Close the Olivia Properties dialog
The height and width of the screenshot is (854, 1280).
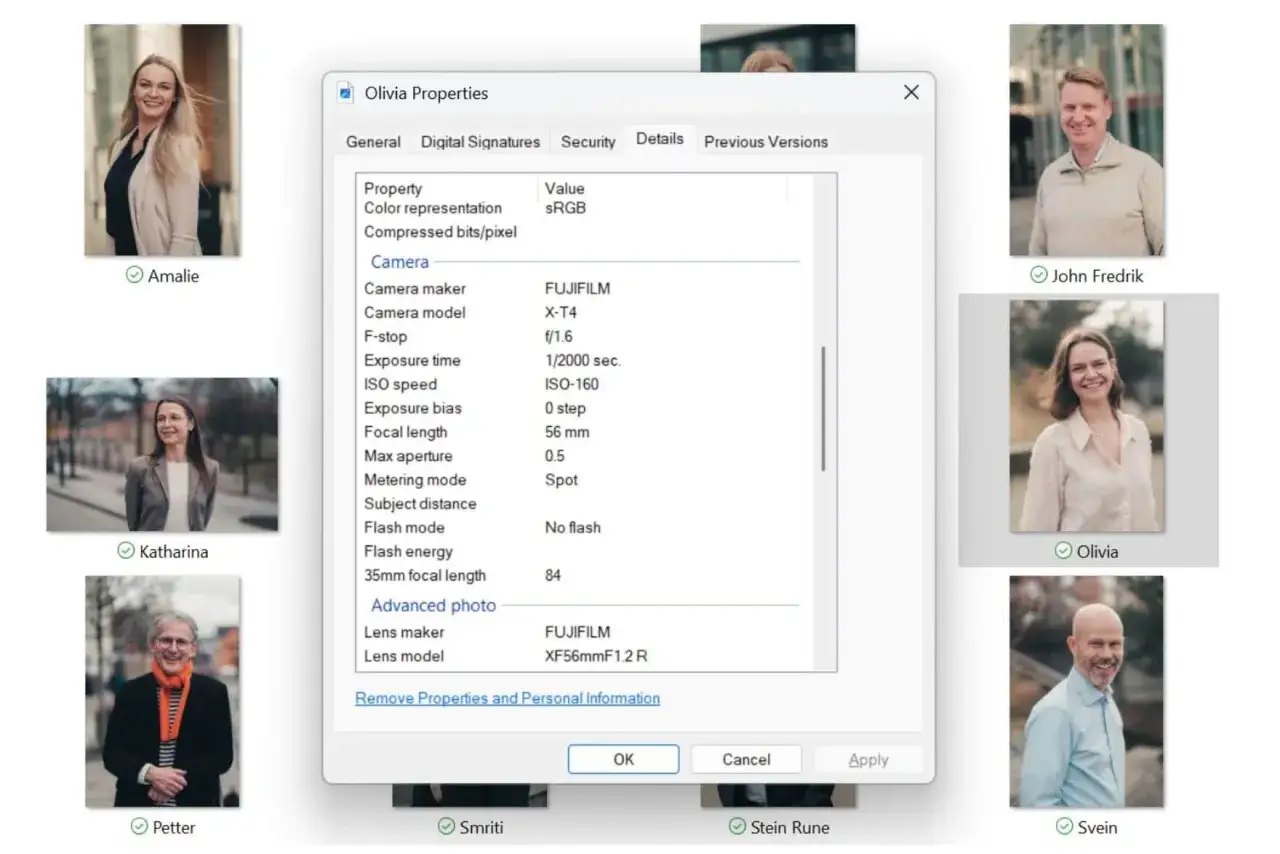(911, 92)
